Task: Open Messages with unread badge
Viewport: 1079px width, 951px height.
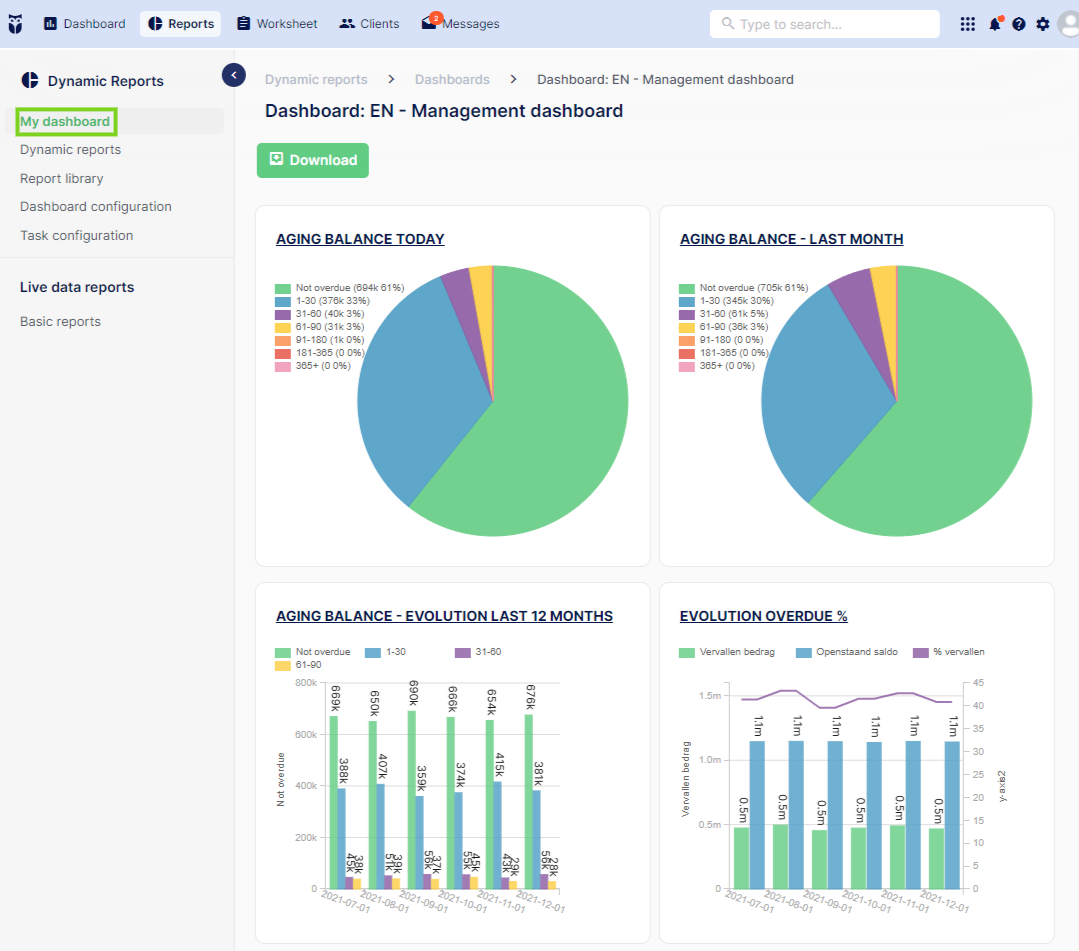Action: [x=460, y=23]
